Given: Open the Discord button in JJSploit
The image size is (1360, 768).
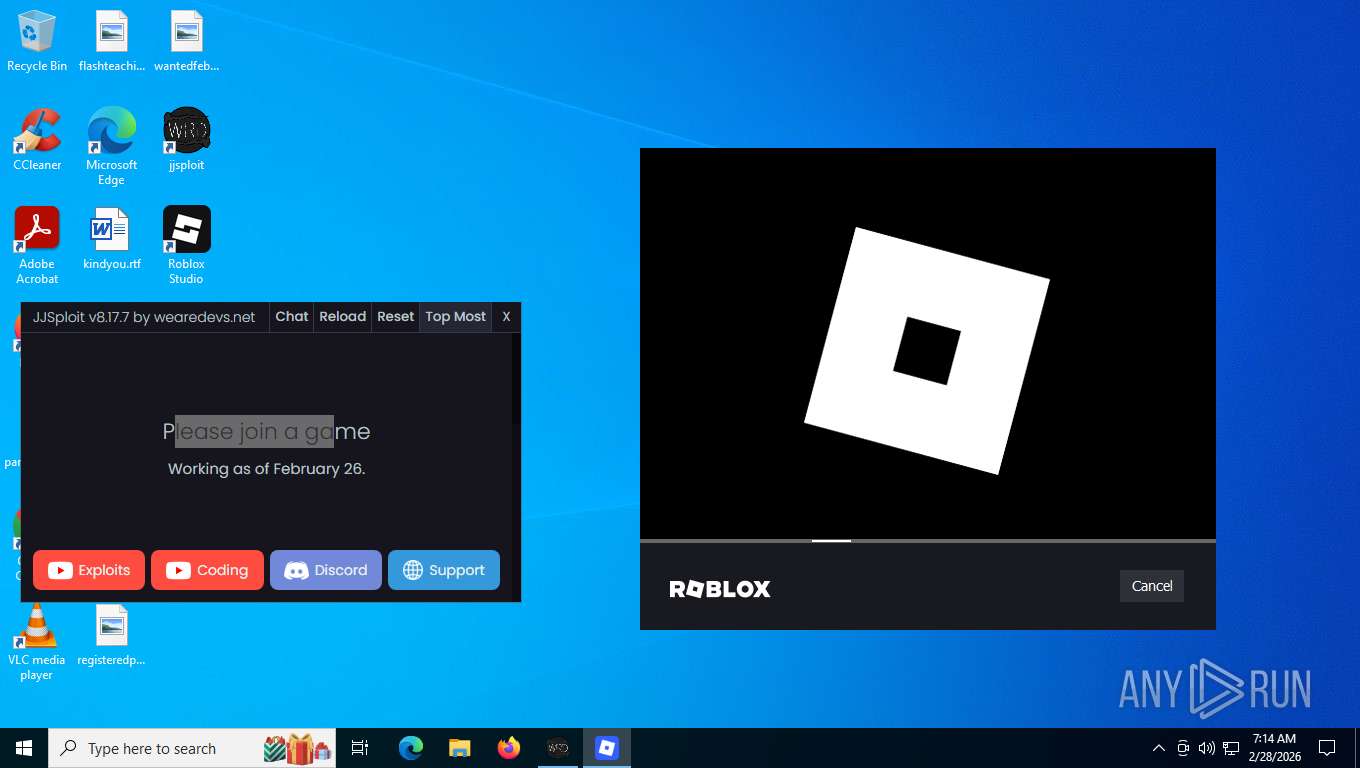Looking at the screenshot, I should [326, 570].
